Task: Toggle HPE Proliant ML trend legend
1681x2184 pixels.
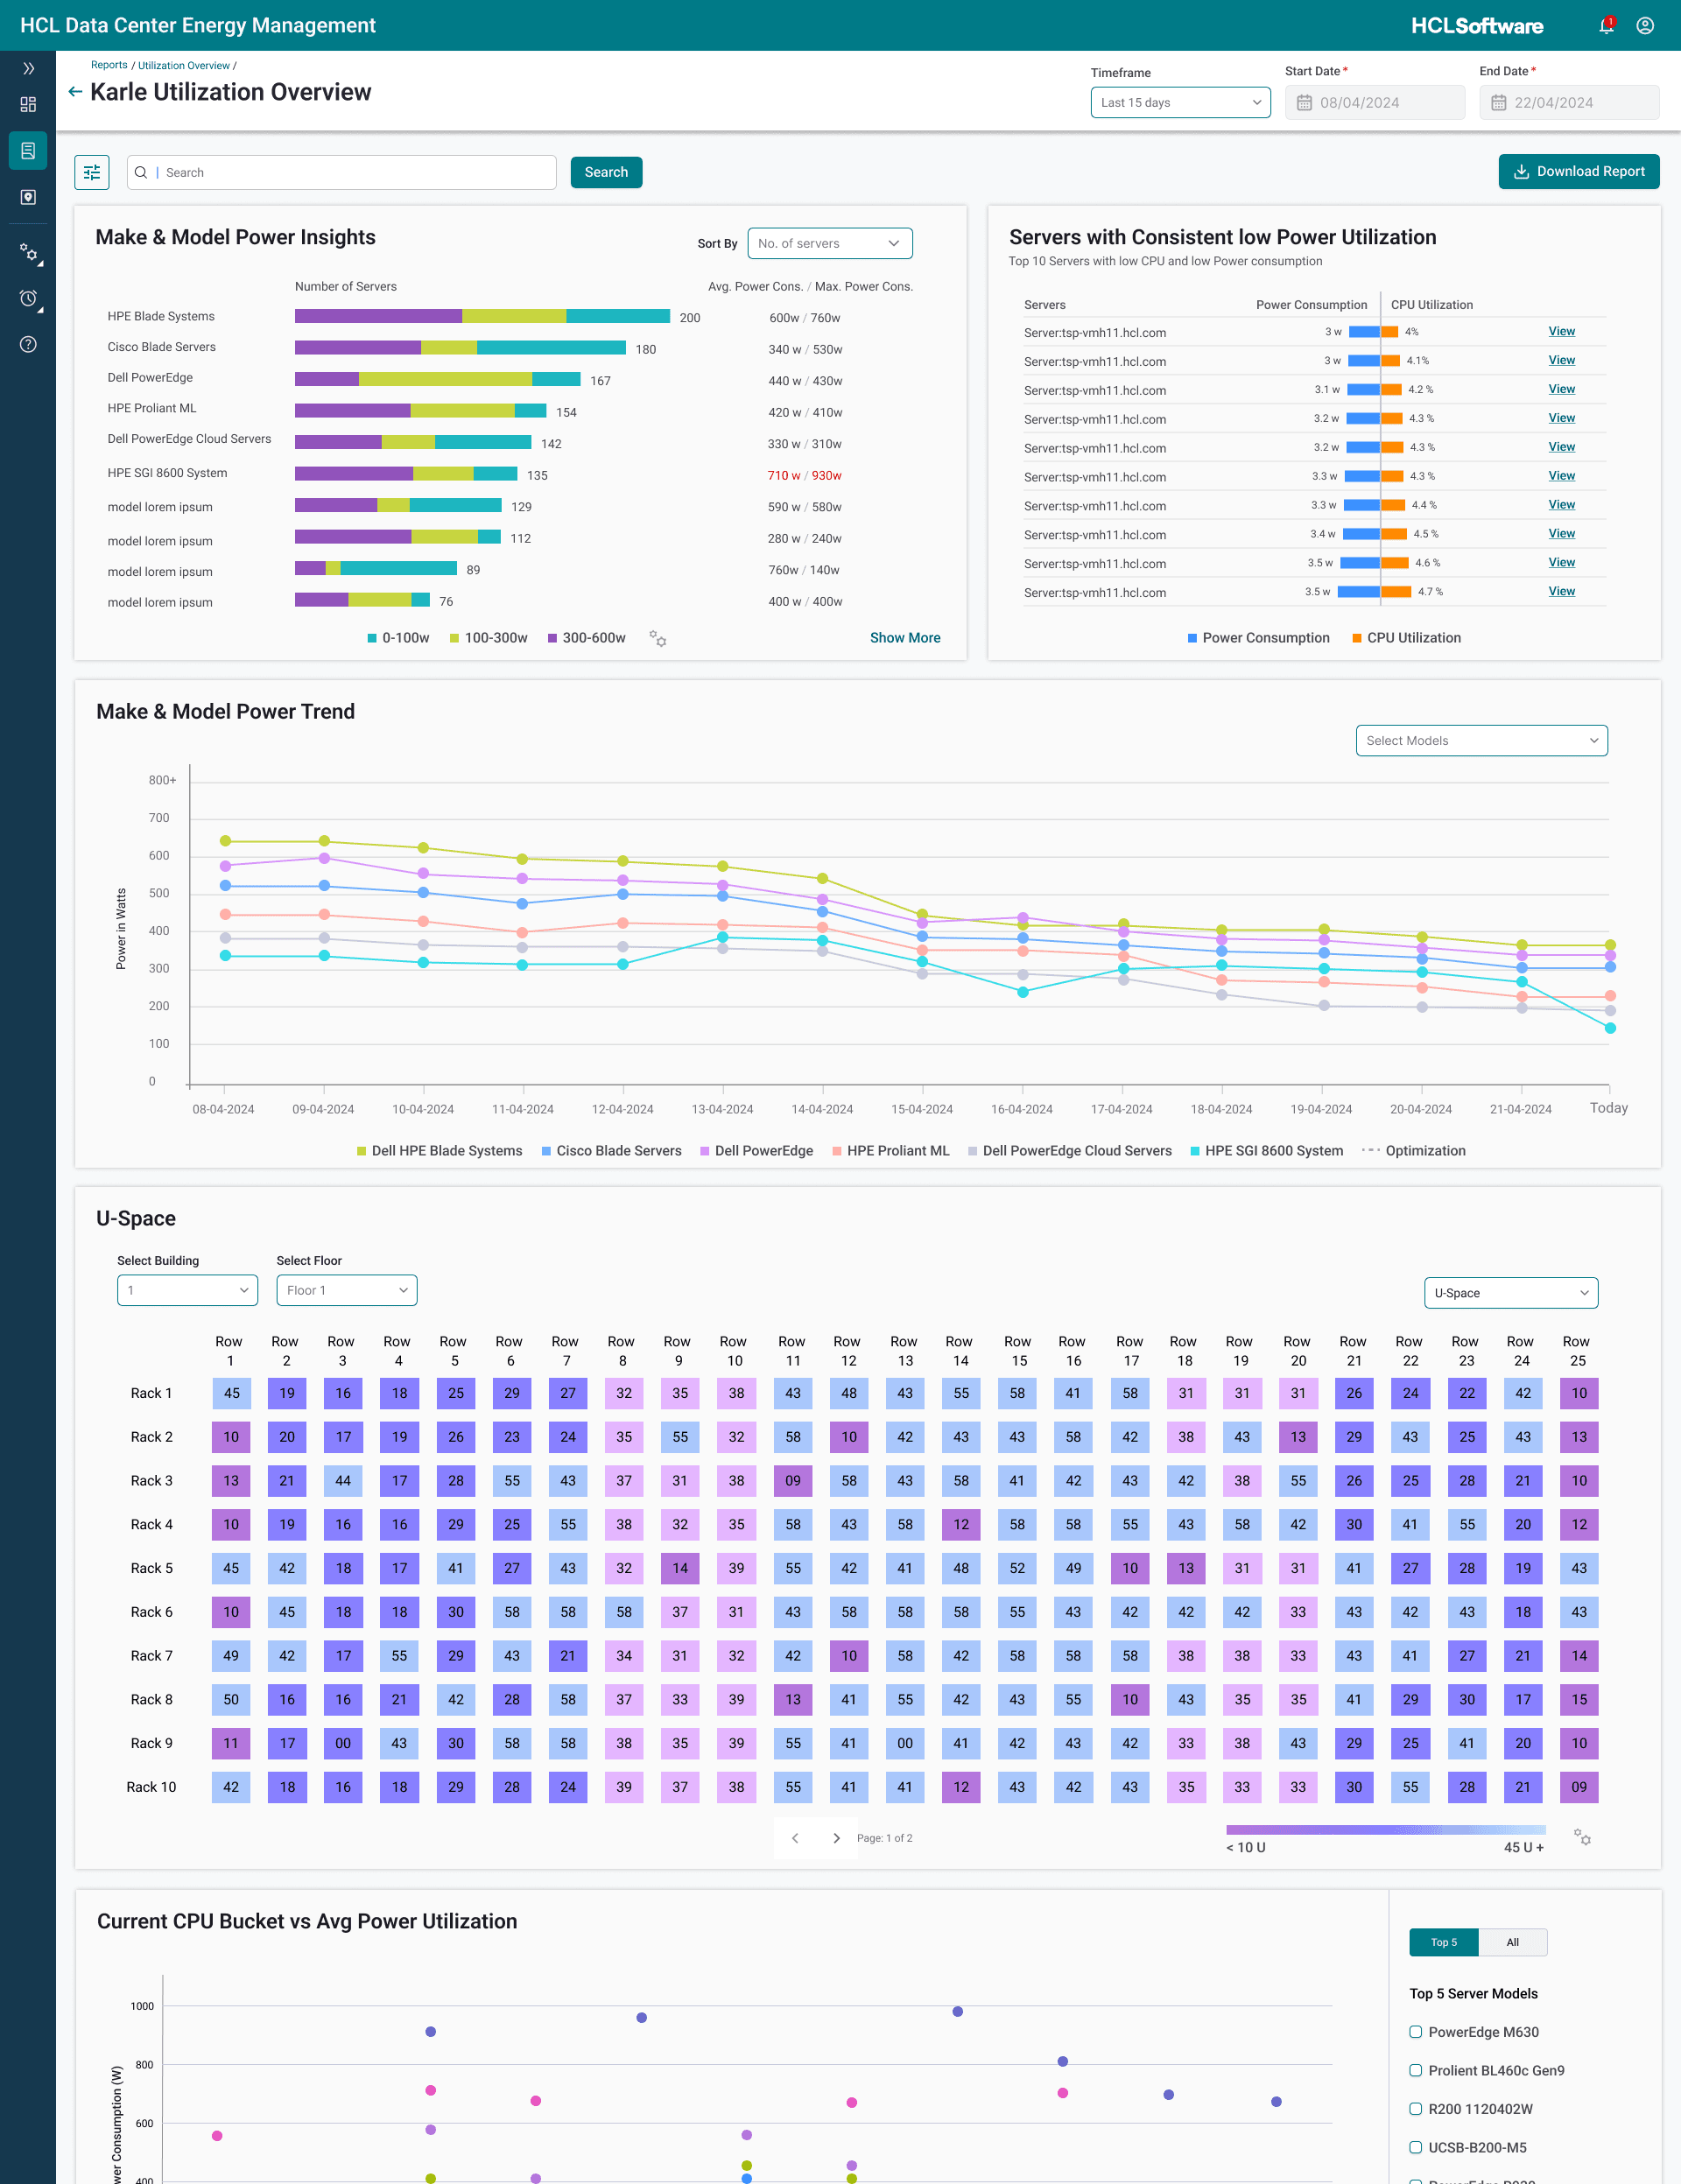Action: (891, 1151)
